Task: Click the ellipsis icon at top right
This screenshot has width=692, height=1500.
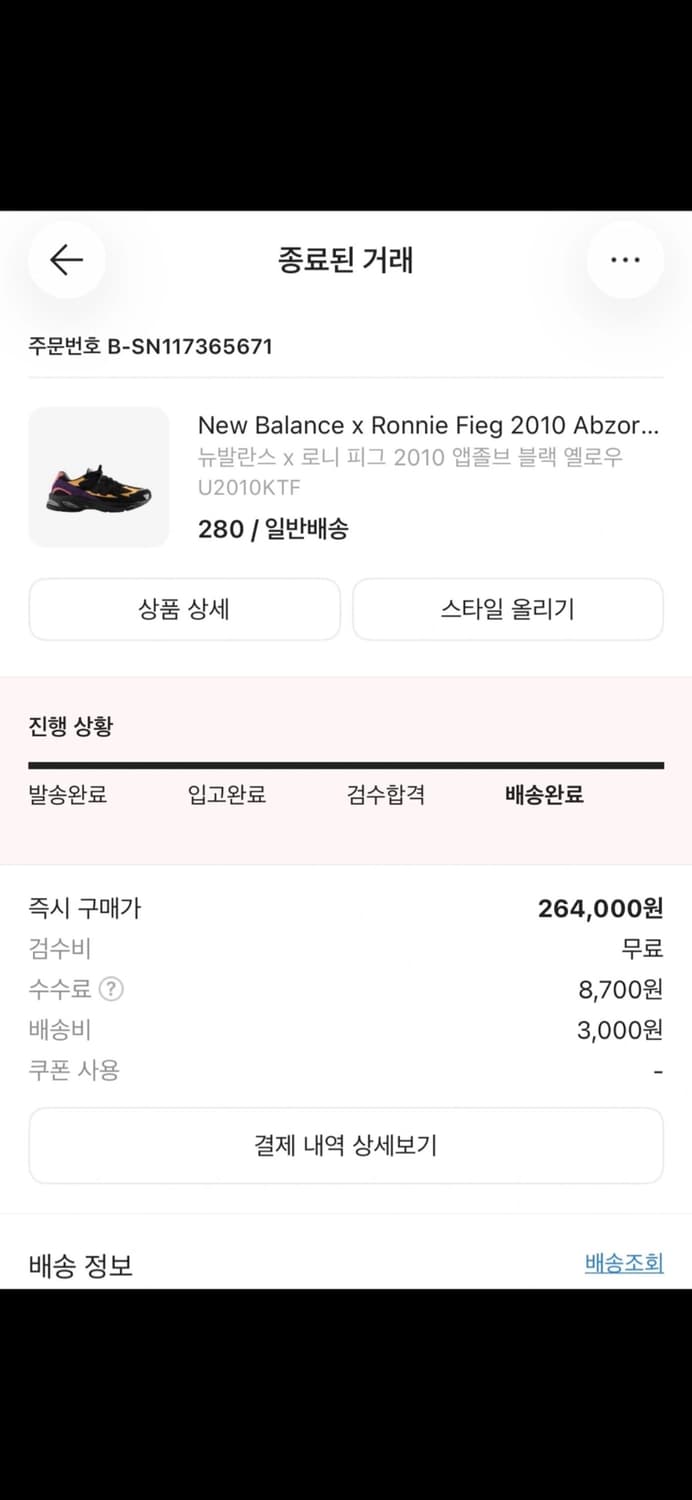Action: [625, 259]
